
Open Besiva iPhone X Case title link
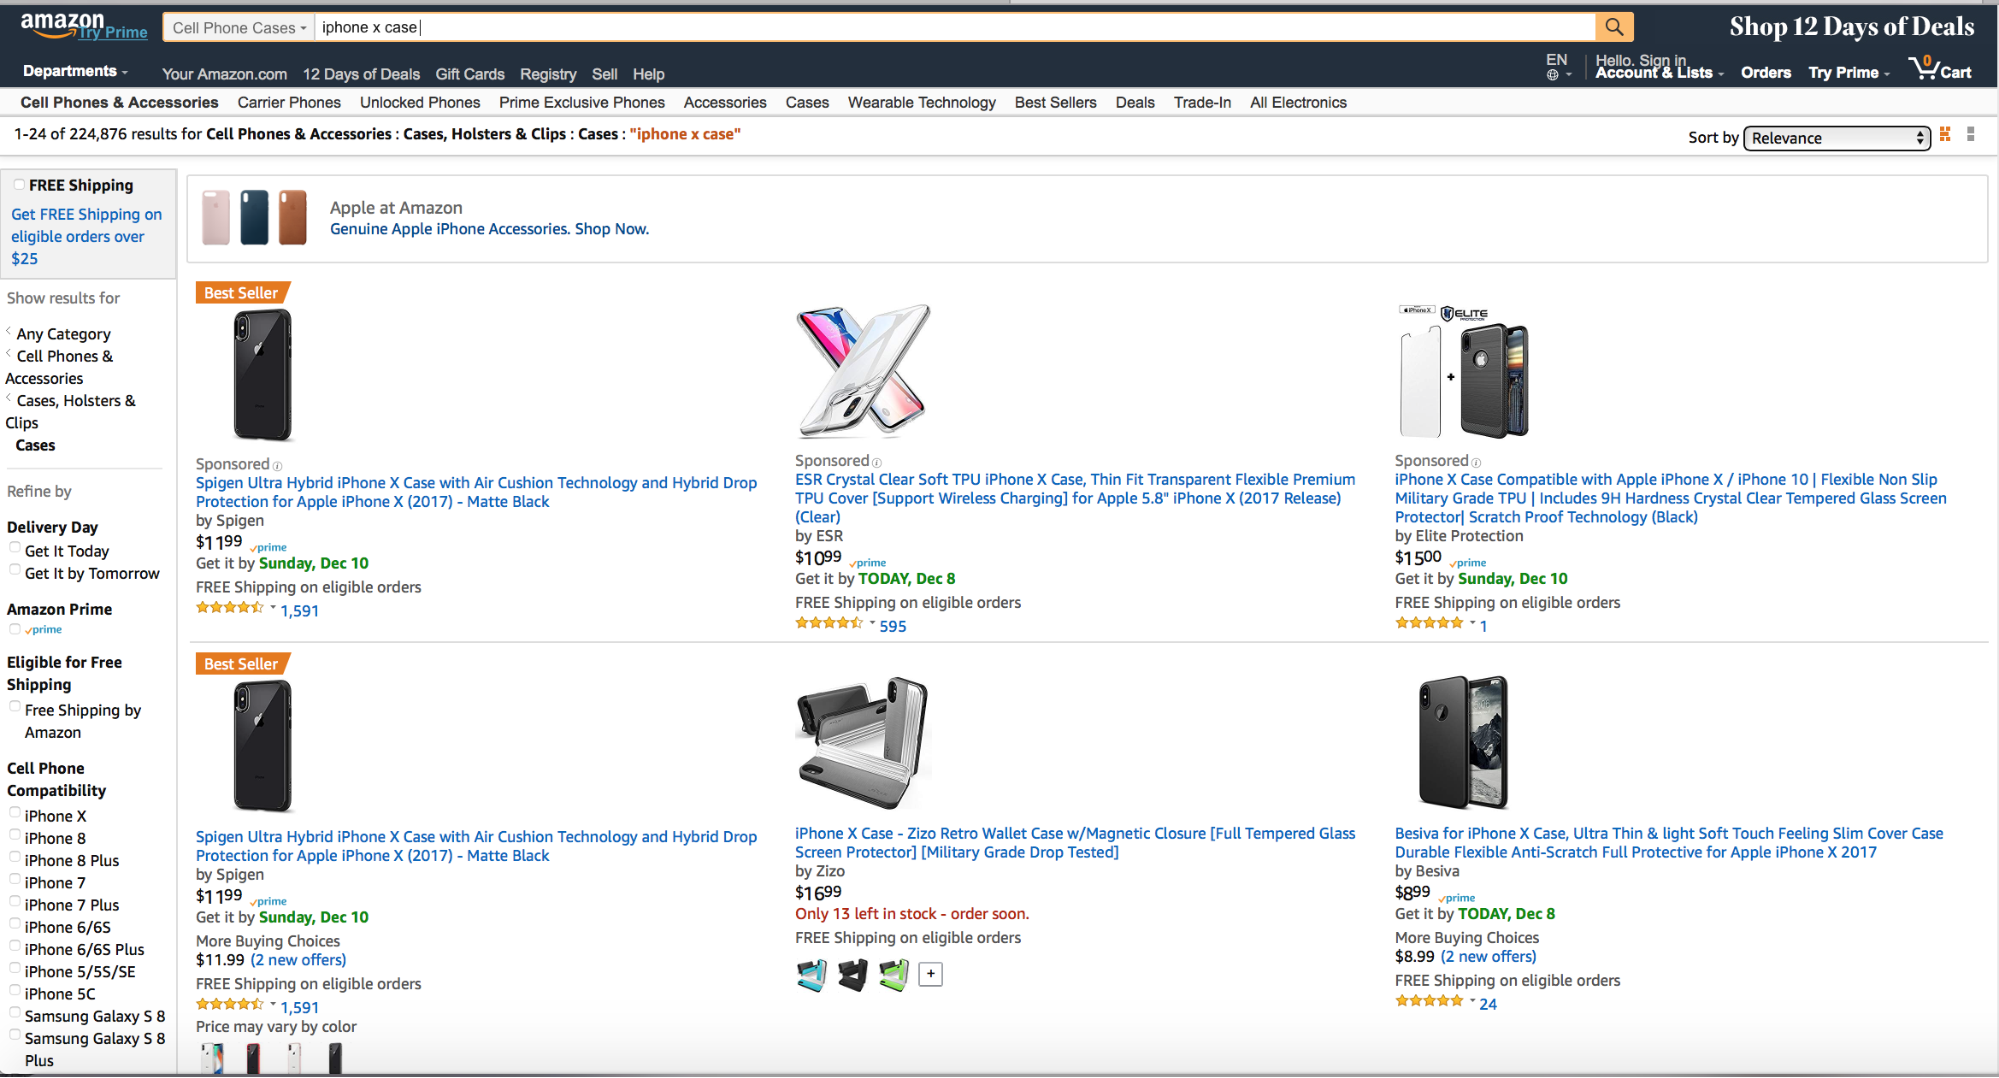click(1669, 843)
